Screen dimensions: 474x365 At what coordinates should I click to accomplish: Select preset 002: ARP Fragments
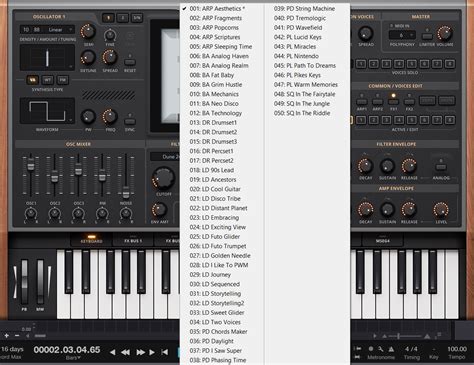point(216,18)
